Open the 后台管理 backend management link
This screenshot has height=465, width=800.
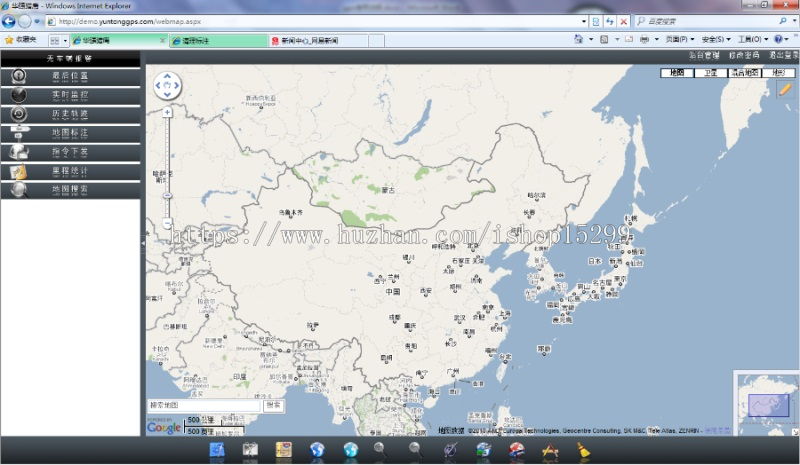(x=704, y=55)
